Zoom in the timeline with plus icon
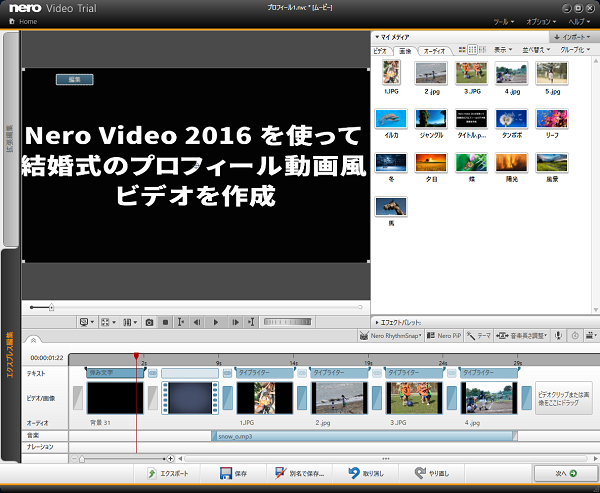The height and width of the screenshot is (493, 600). pos(171,459)
